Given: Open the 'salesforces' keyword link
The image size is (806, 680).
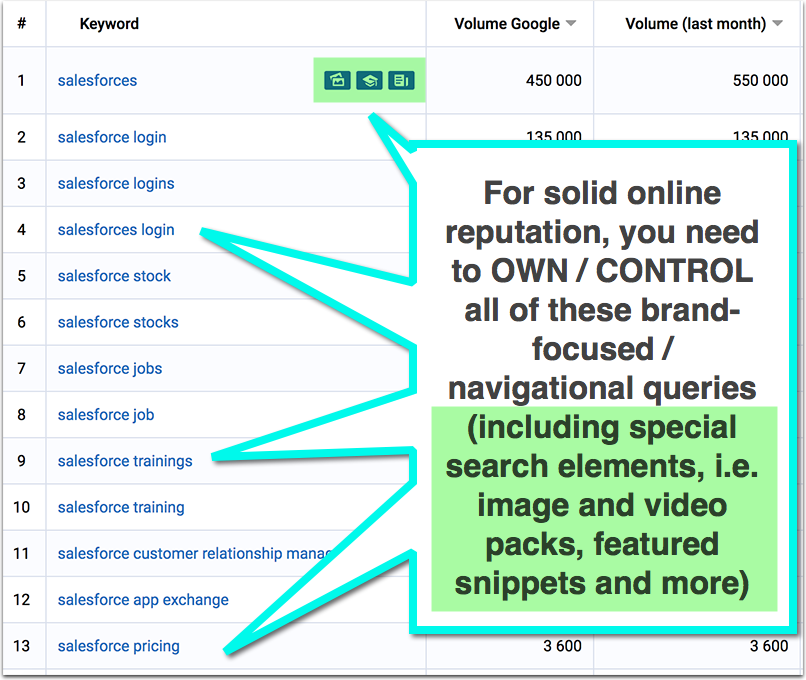Looking at the screenshot, I should pyautogui.click(x=97, y=81).
